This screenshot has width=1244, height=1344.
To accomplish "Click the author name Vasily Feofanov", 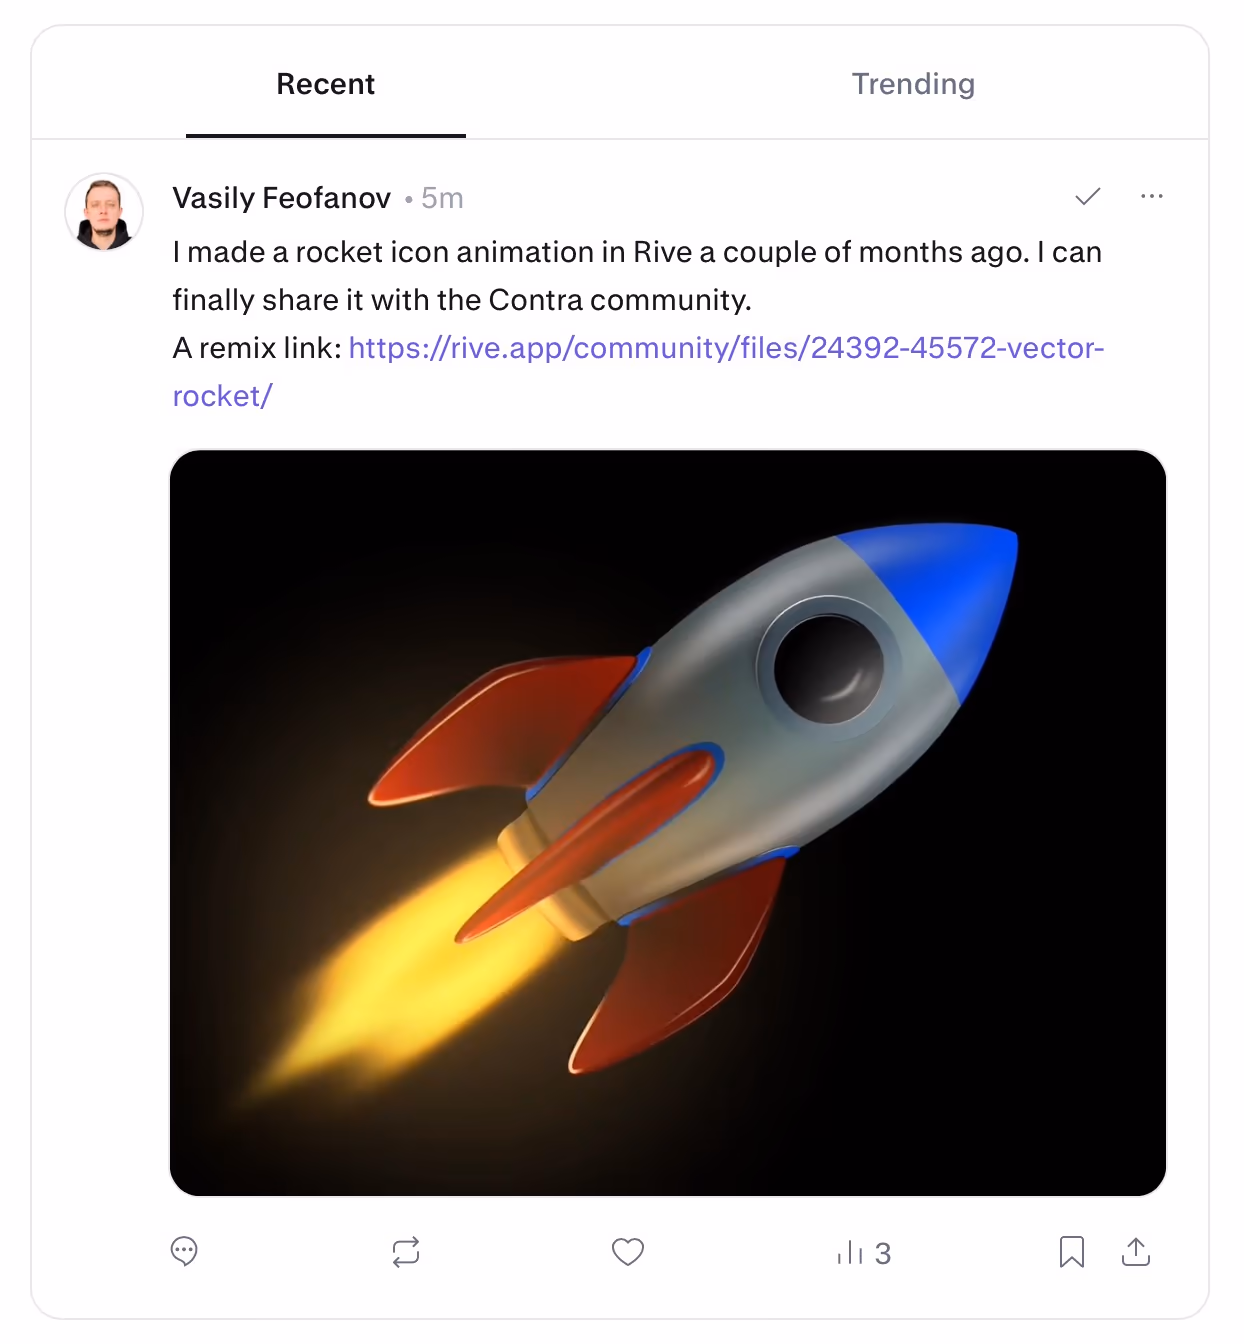I will point(281,198).
